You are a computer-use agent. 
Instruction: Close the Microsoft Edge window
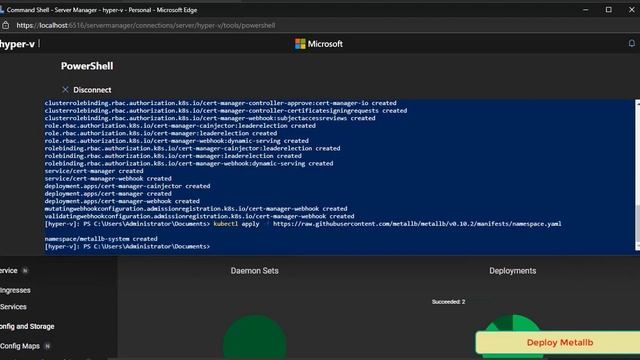coord(631,9)
